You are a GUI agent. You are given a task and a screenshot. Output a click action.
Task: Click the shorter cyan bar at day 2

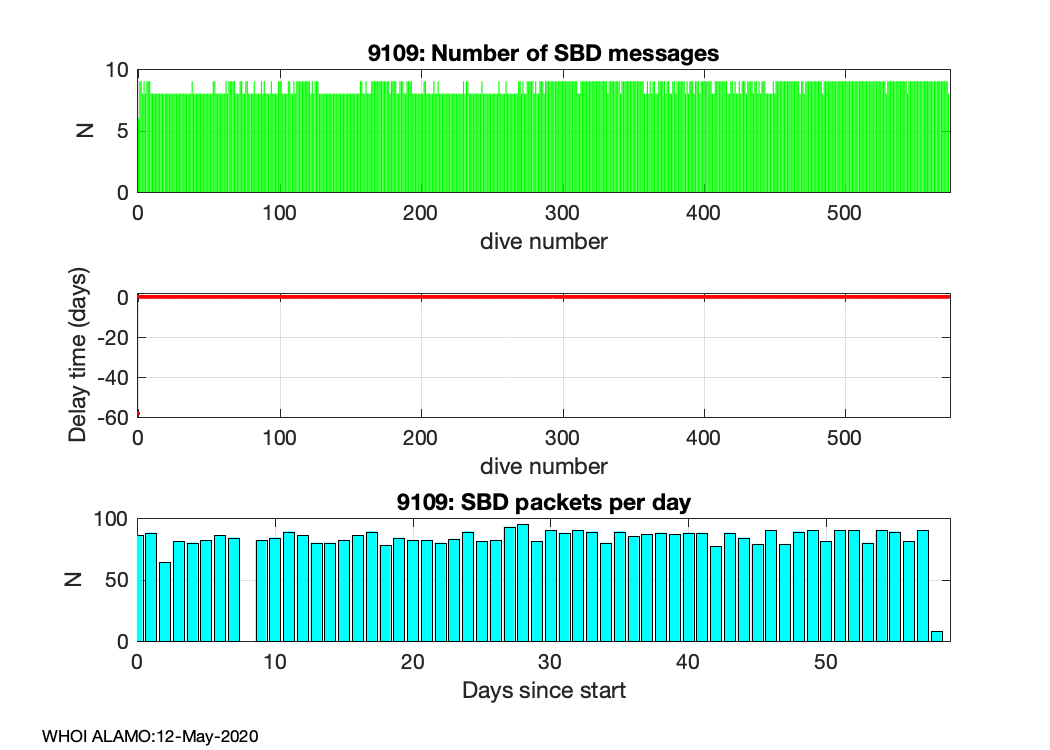tap(165, 602)
